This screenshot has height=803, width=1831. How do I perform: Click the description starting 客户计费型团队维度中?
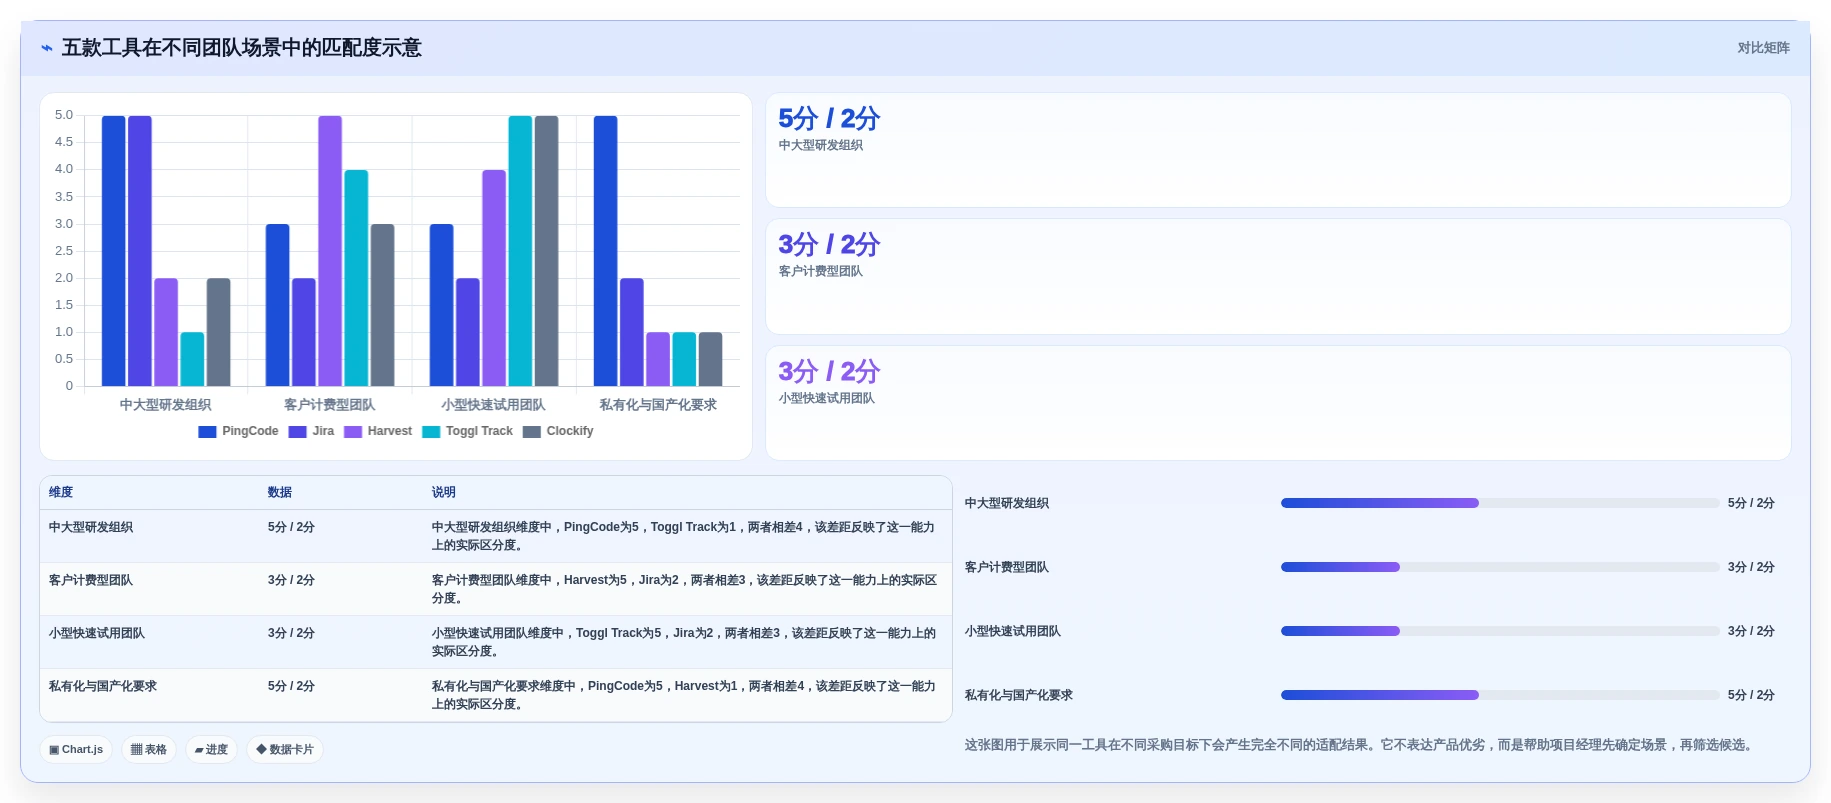pyautogui.click(x=684, y=589)
